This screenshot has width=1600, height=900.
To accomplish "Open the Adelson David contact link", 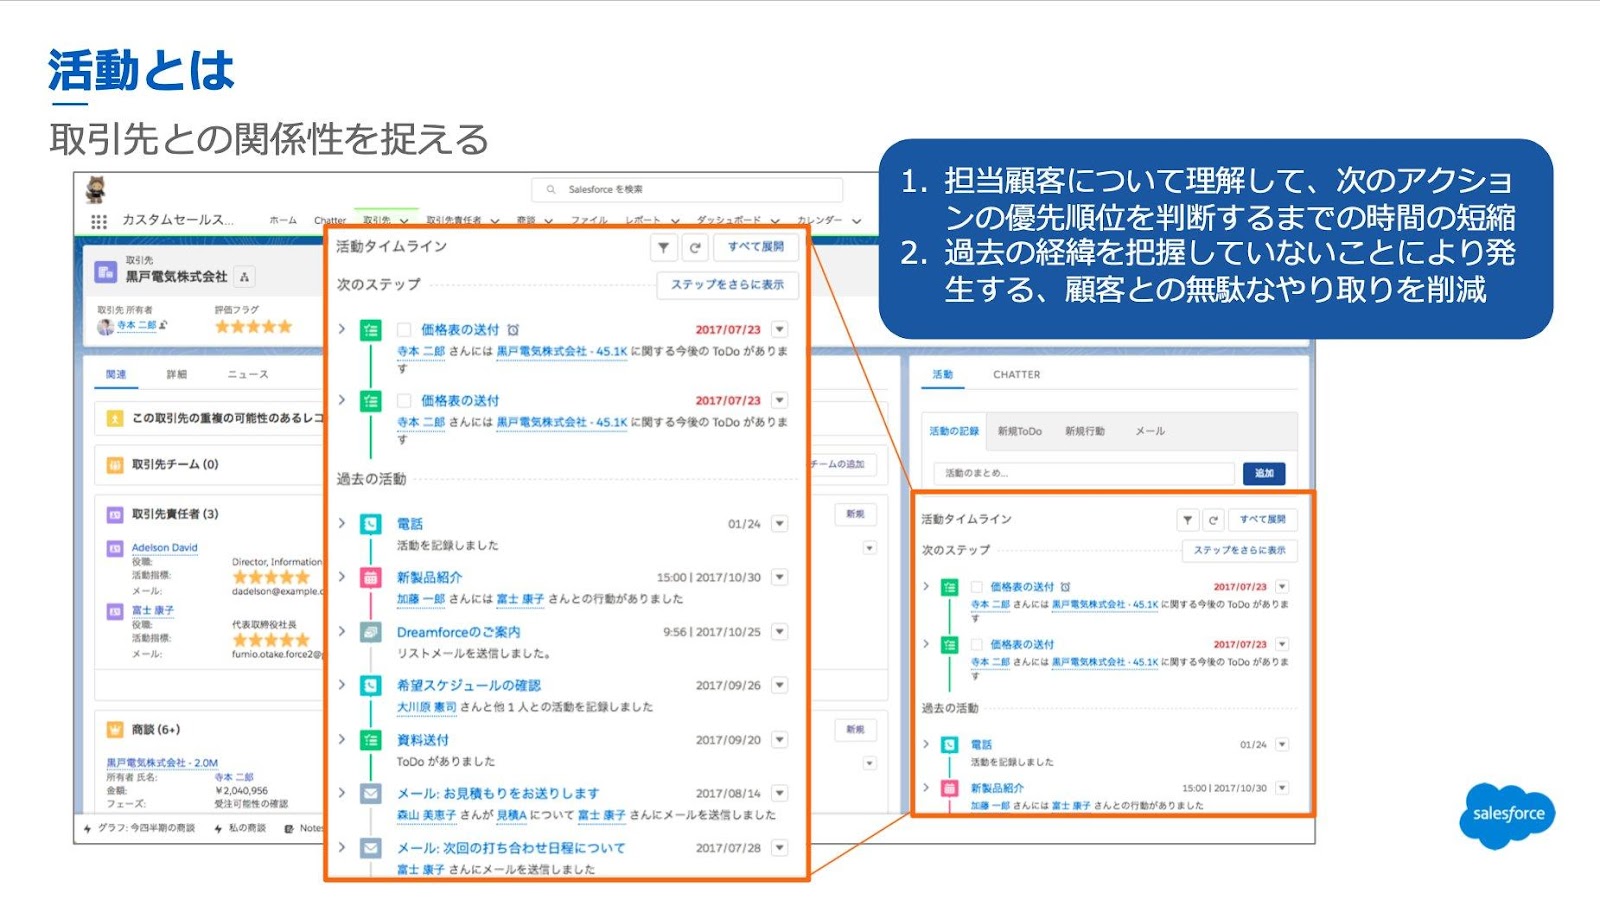I will coord(164,548).
